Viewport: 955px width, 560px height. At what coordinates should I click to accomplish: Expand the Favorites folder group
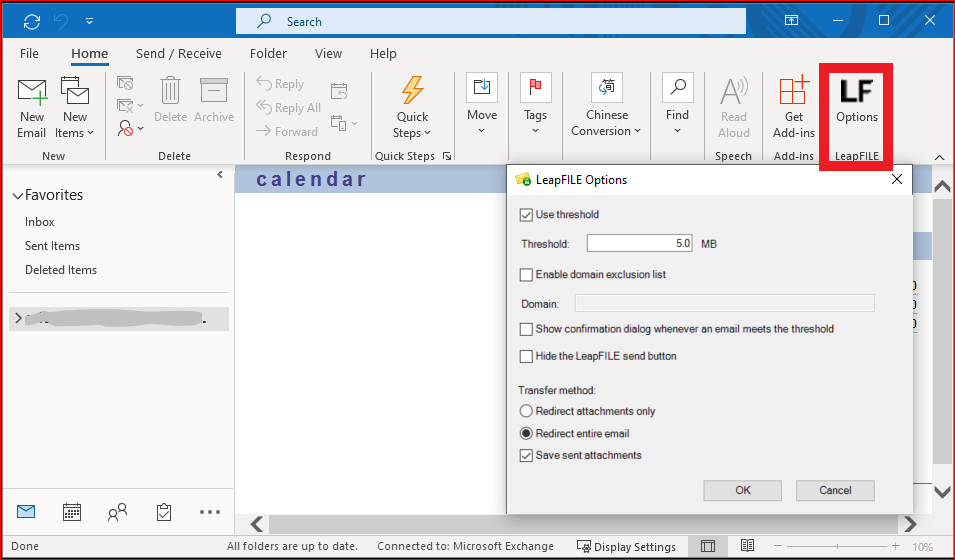16,196
